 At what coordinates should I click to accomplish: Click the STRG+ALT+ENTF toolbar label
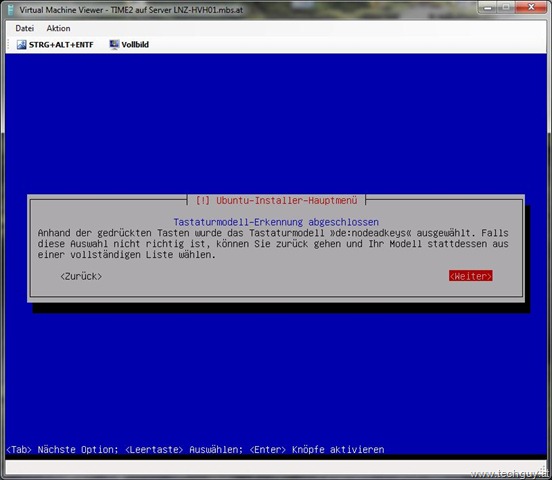coord(61,45)
